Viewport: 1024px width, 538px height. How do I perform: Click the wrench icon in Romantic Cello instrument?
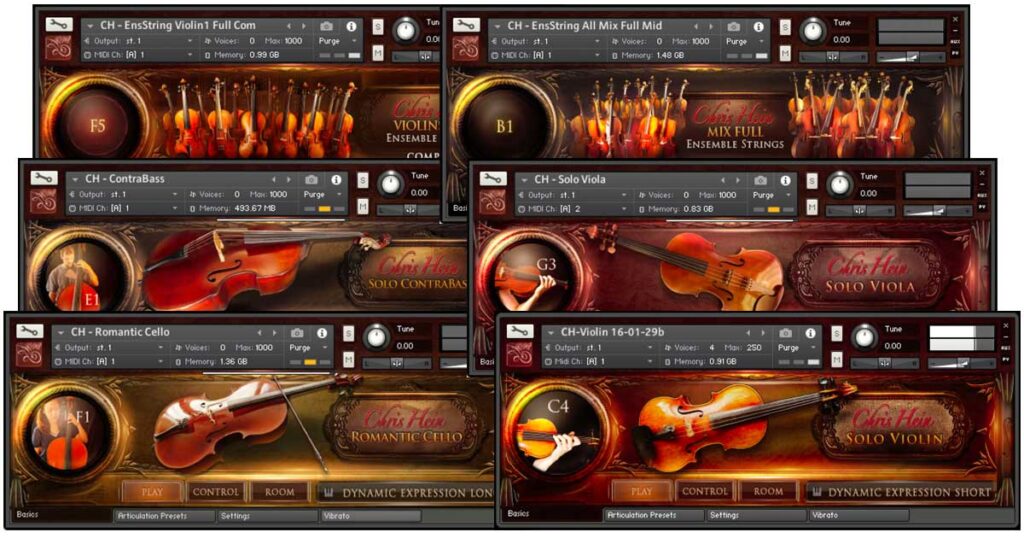coord(29,331)
